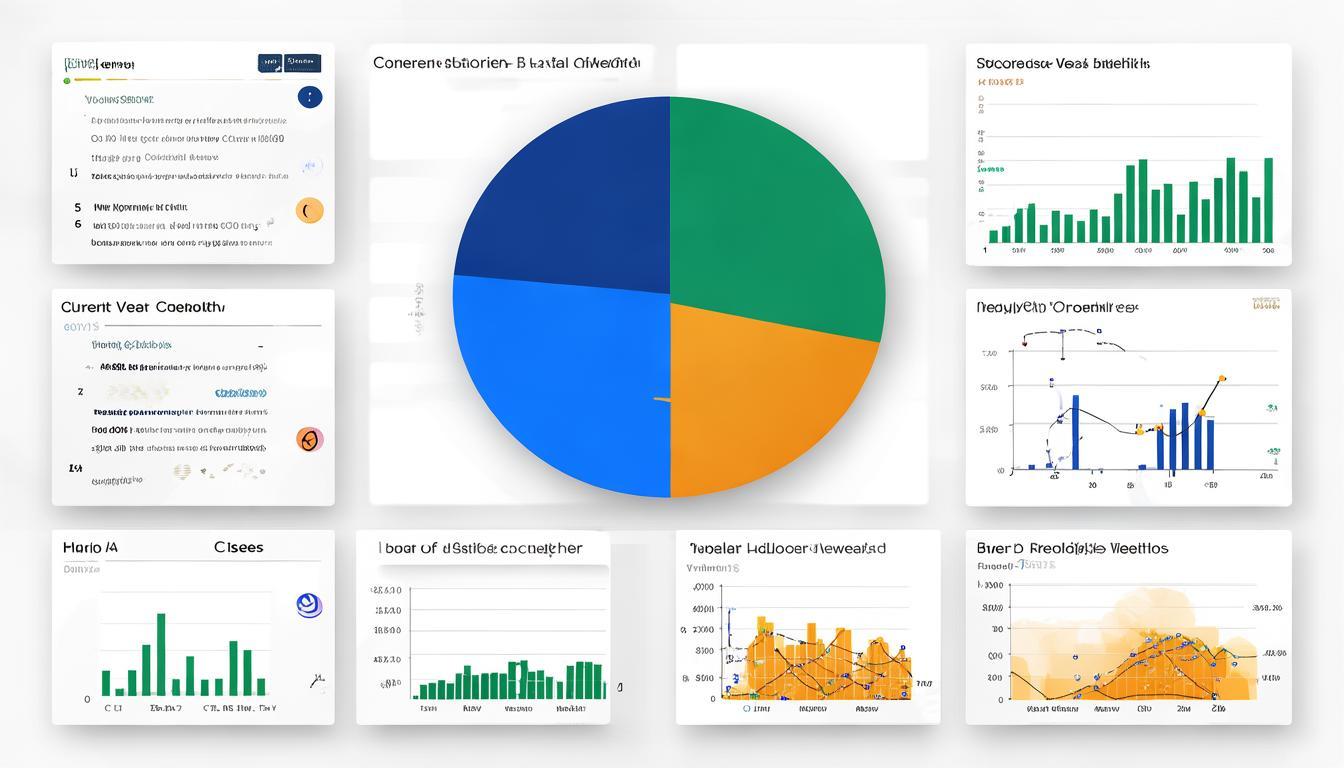Click the teal heading link in top-left panel
Viewport: 1344px width, 768px height.
[119, 100]
